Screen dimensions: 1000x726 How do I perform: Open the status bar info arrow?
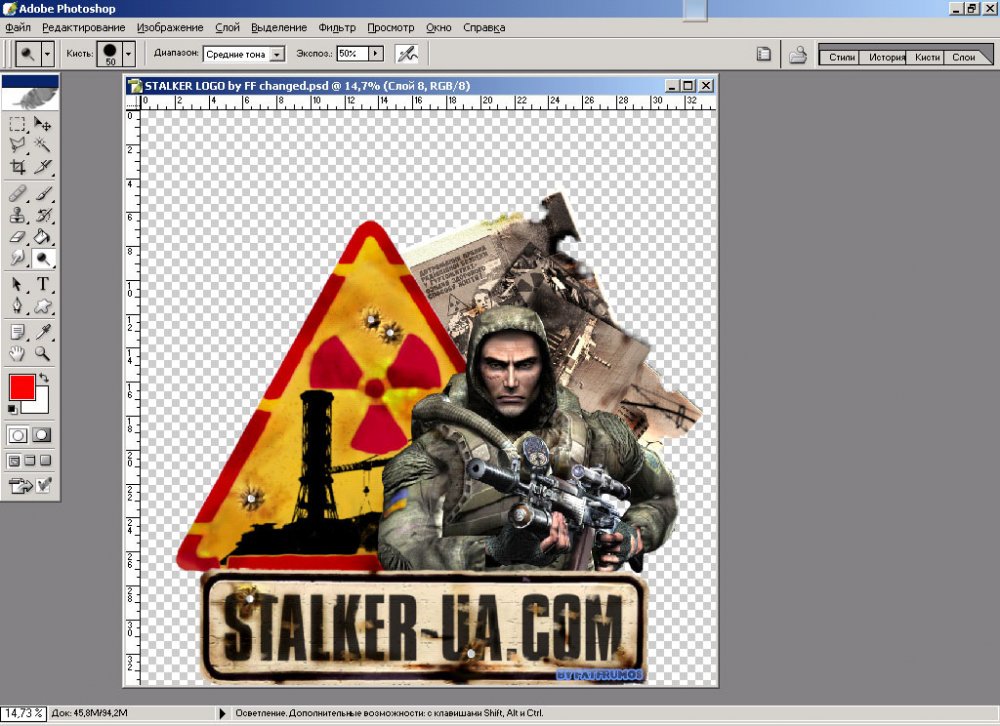click(x=222, y=713)
